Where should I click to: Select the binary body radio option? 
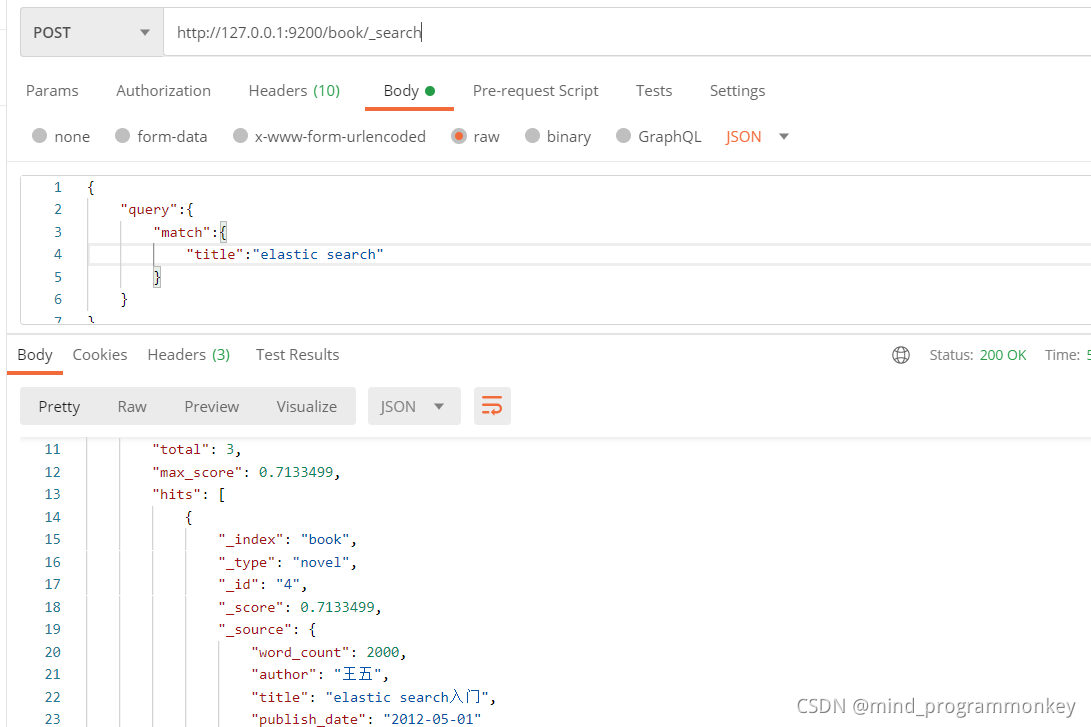532,136
